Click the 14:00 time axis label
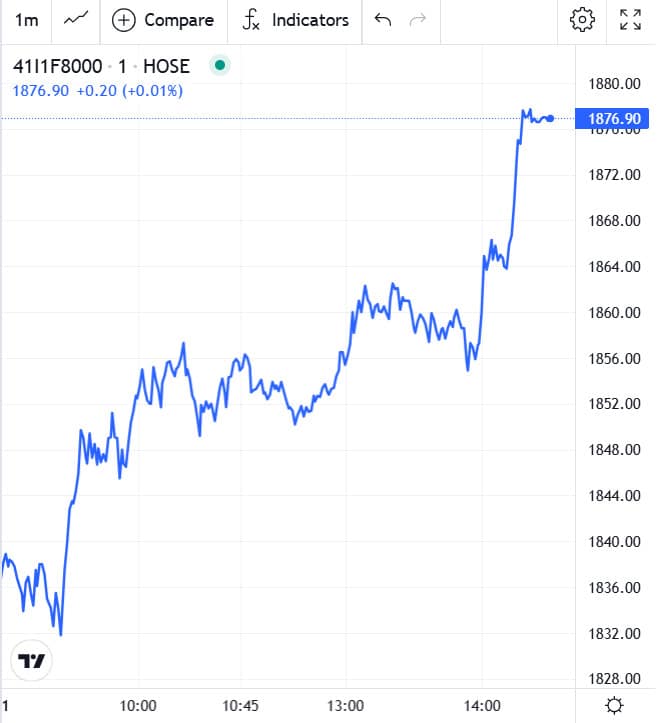 coord(482,705)
